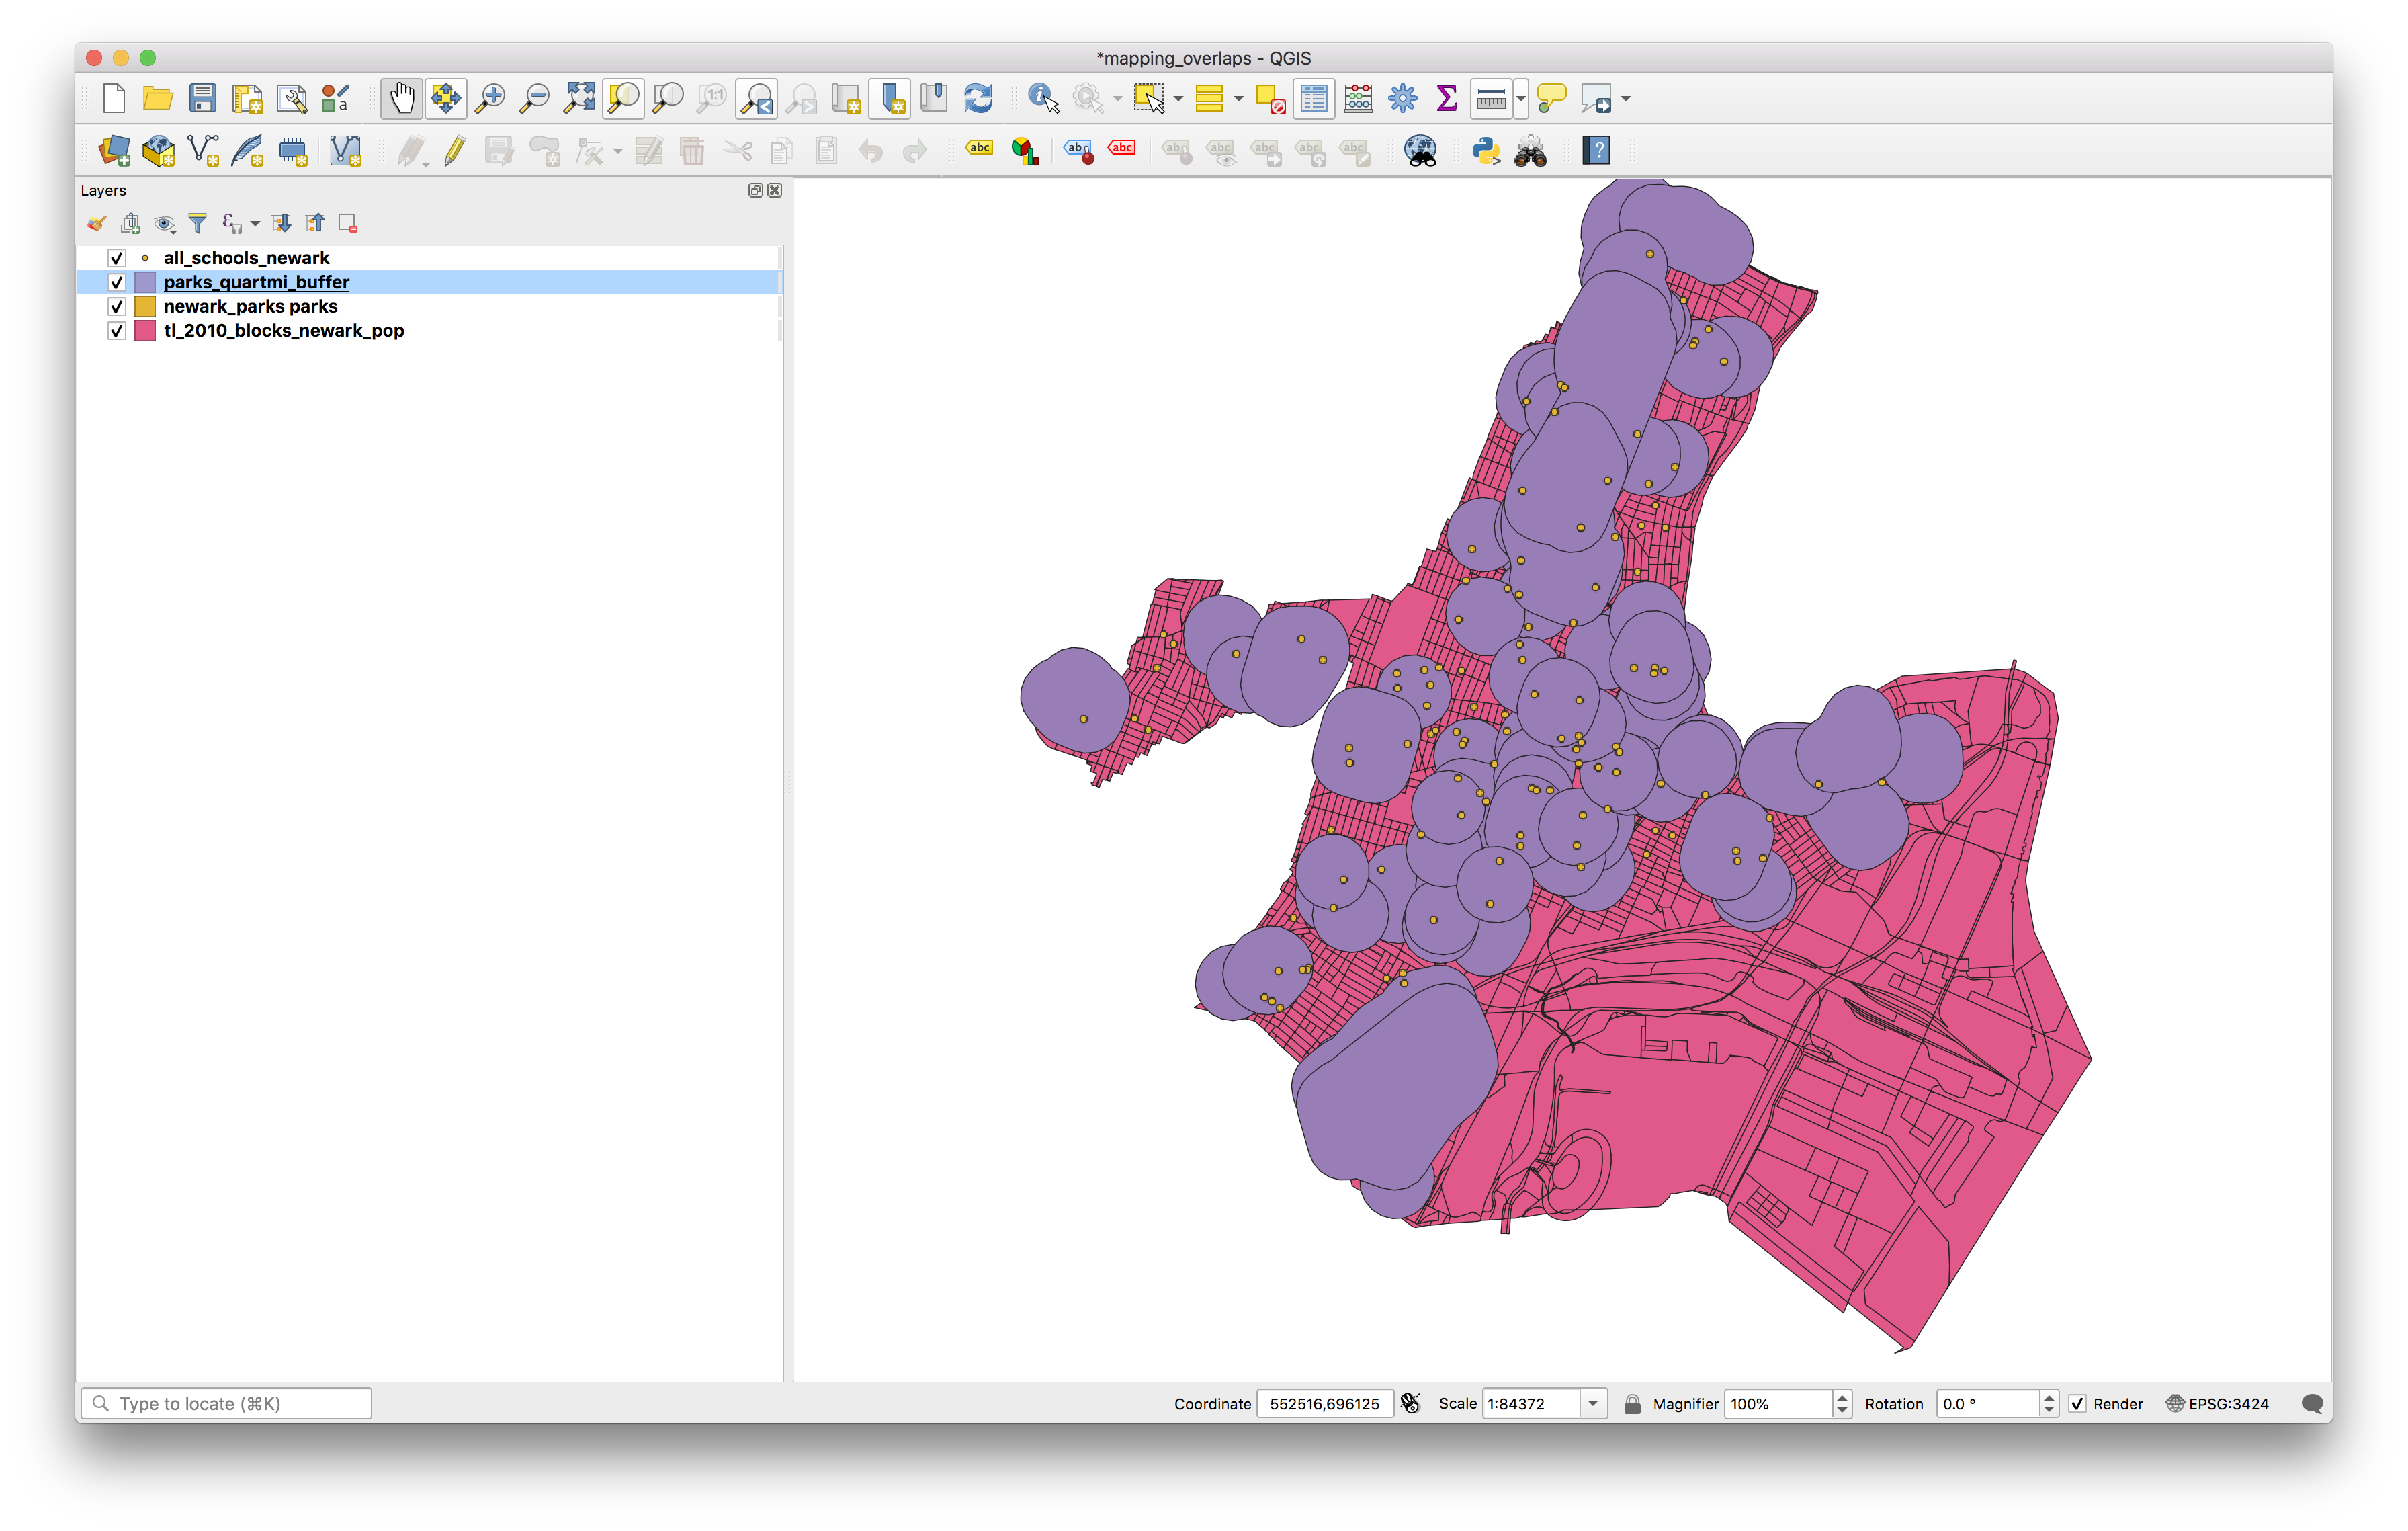
Task: Open the Python Console icon
Action: pos(1486,151)
